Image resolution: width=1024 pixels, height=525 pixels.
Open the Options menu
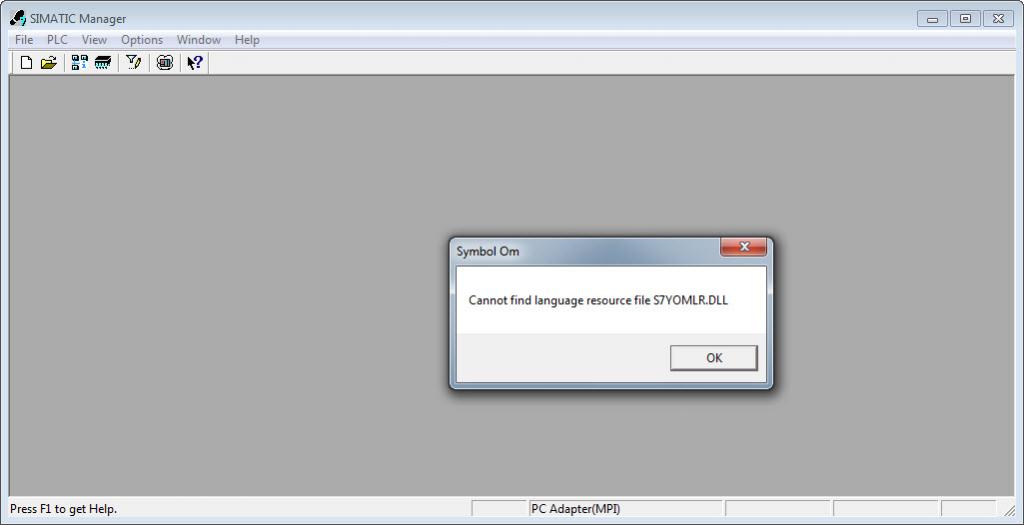pos(142,40)
